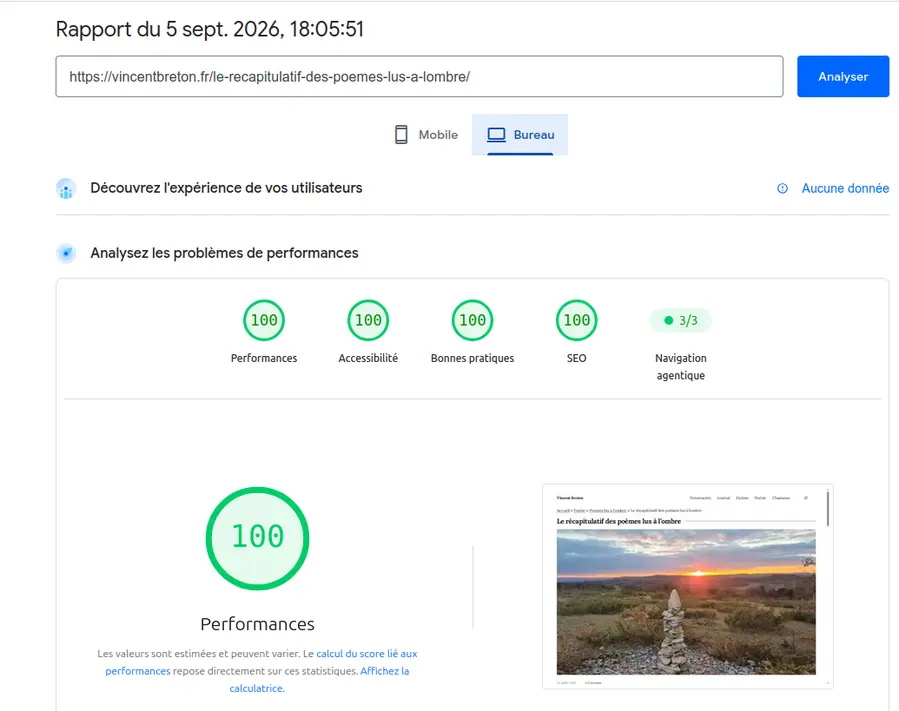
Task: Click Analysez les problèmes de performances heading
Action: pos(224,253)
